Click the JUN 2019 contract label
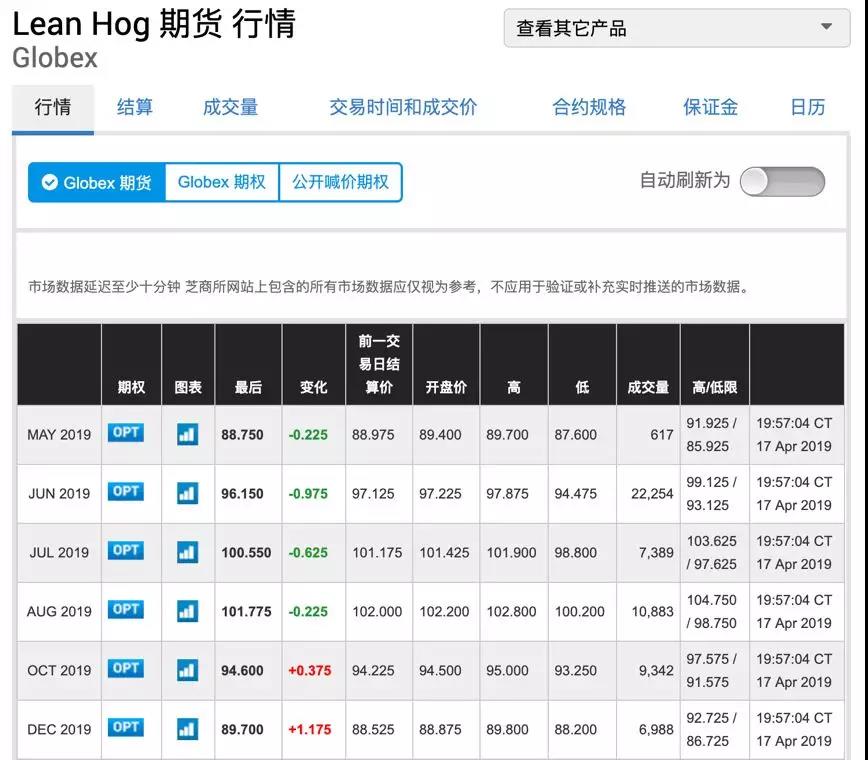868x760 pixels. pyautogui.click(x=59, y=493)
